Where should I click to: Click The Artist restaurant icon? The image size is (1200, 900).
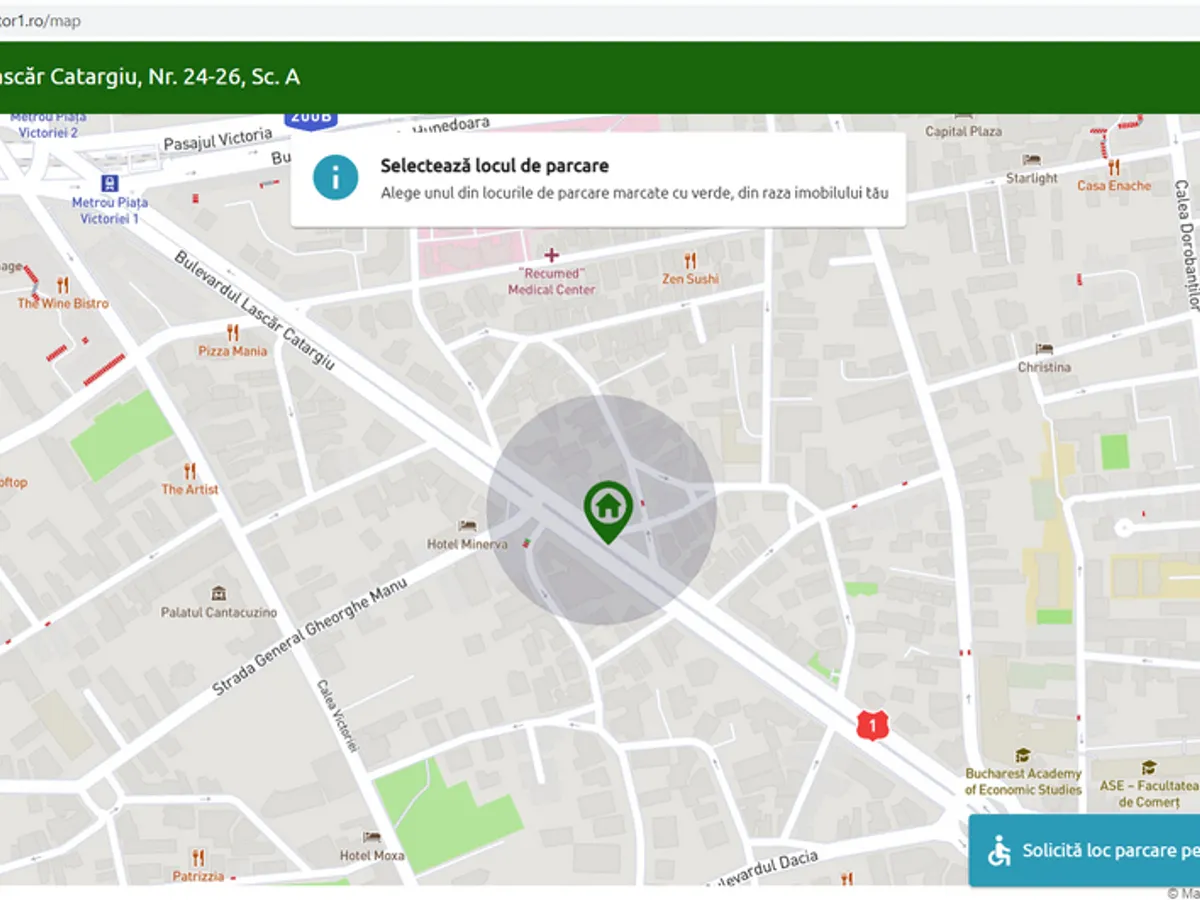click(x=190, y=470)
